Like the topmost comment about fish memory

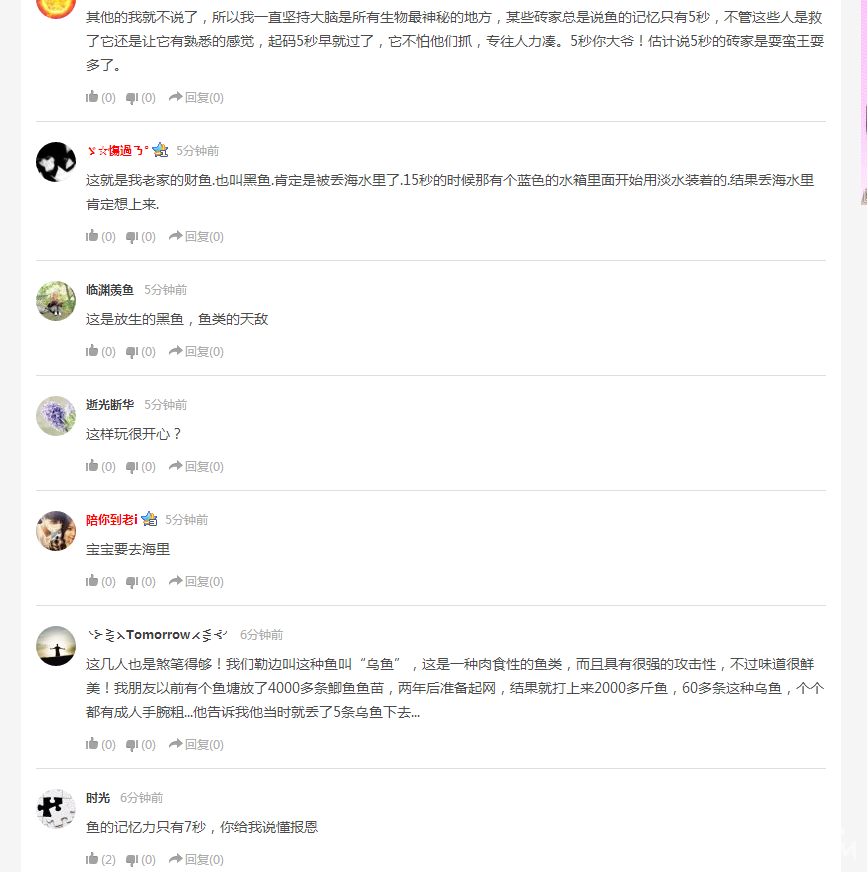click(x=101, y=98)
